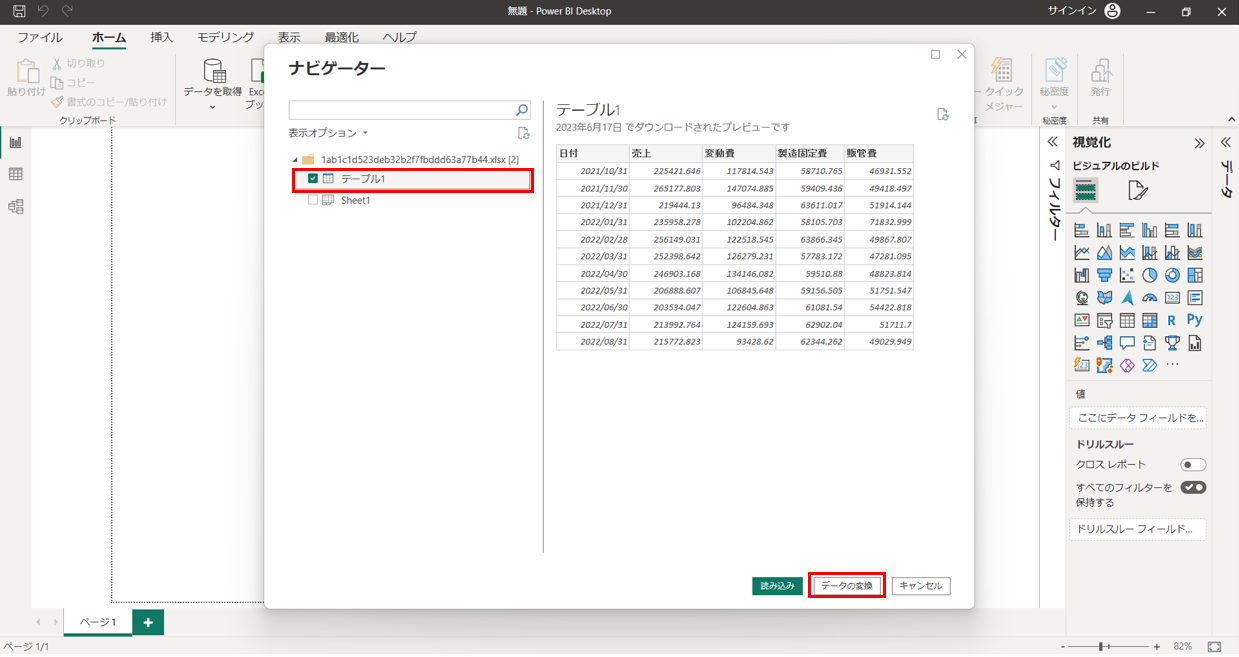Insert a treemap visual

pos(1195,275)
